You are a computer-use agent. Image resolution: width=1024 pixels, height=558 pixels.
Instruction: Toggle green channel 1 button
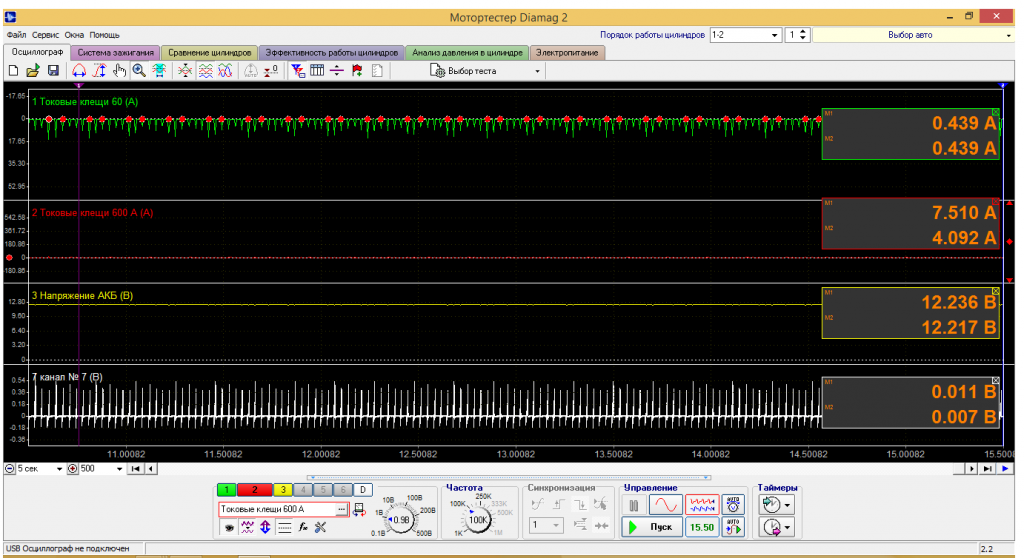227,489
